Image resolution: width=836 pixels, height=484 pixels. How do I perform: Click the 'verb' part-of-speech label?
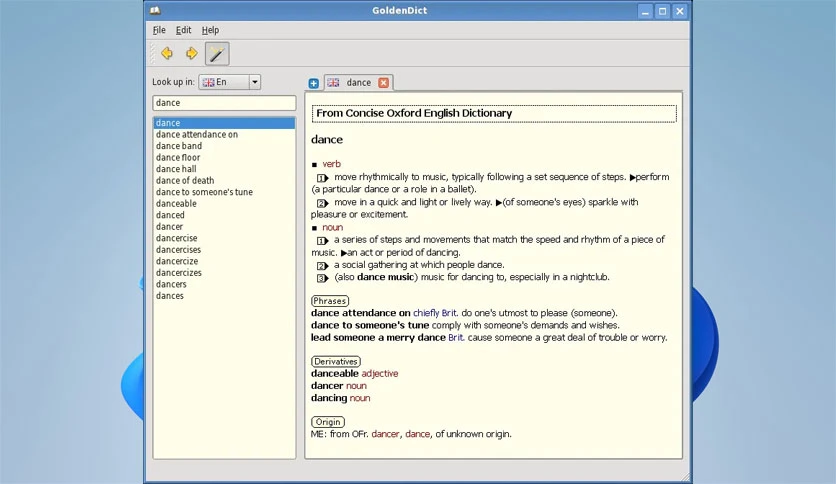point(331,164)
